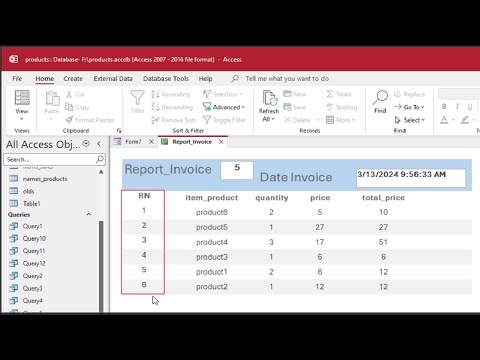Open Query2
This screenshot has height=360, width=480.
[32, 276]
